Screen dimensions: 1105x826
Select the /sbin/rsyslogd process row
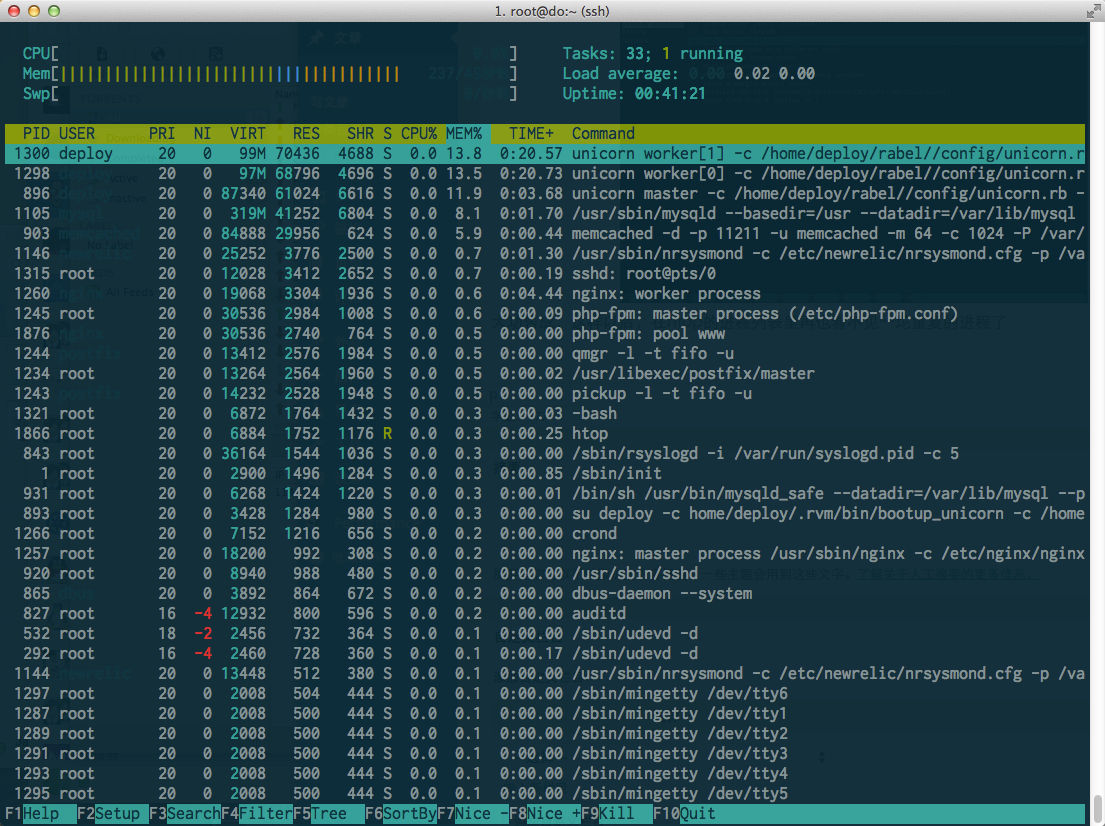[x=545, y=453]
